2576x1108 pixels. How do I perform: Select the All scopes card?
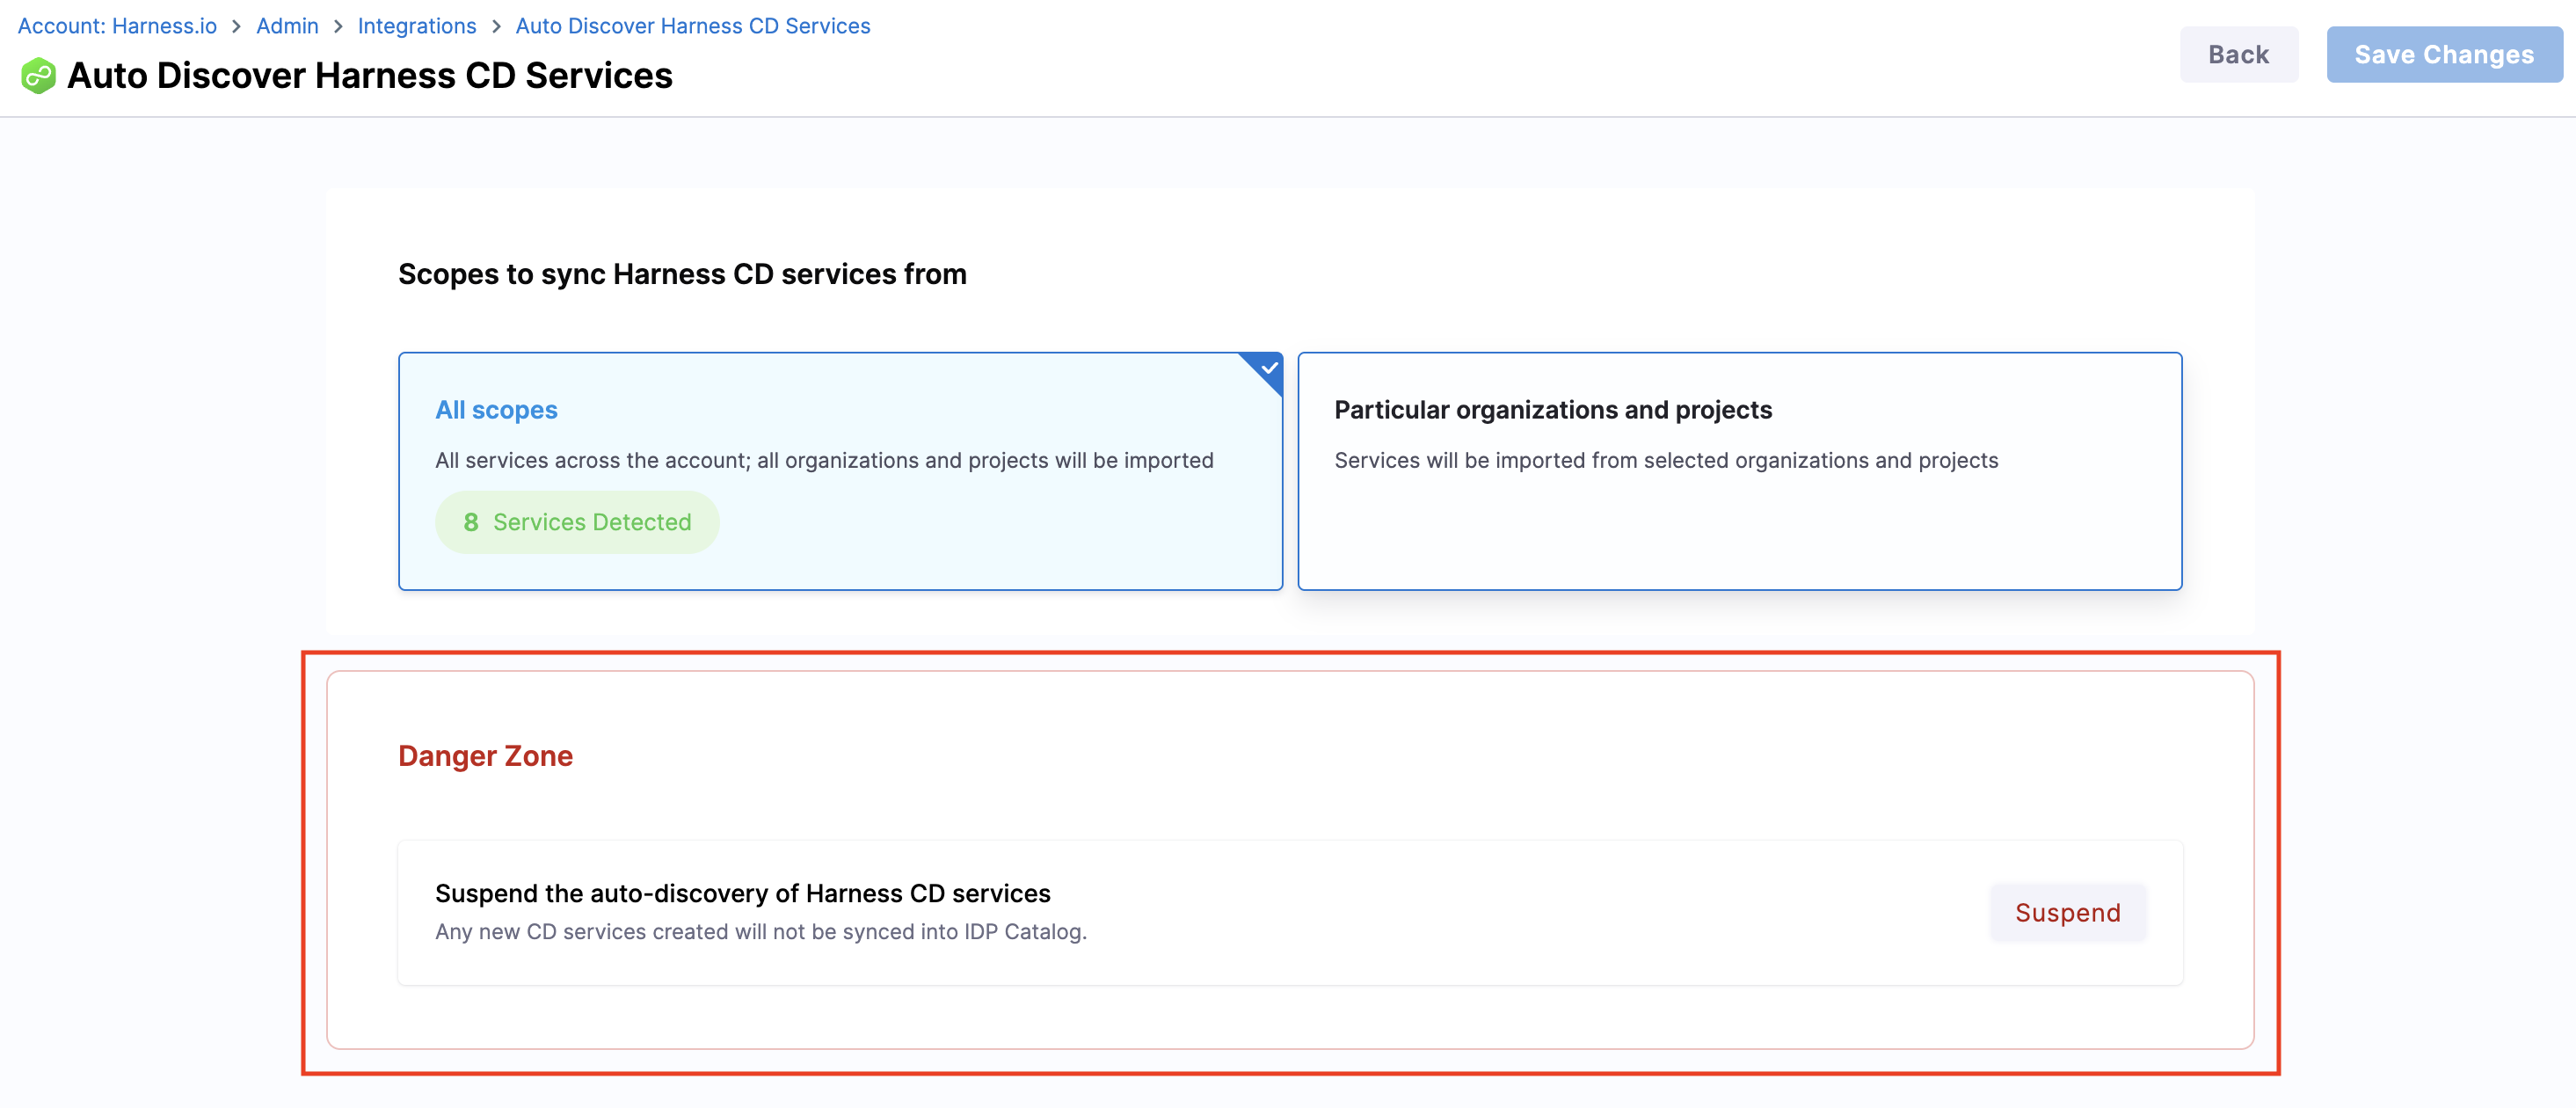(839, 470)
